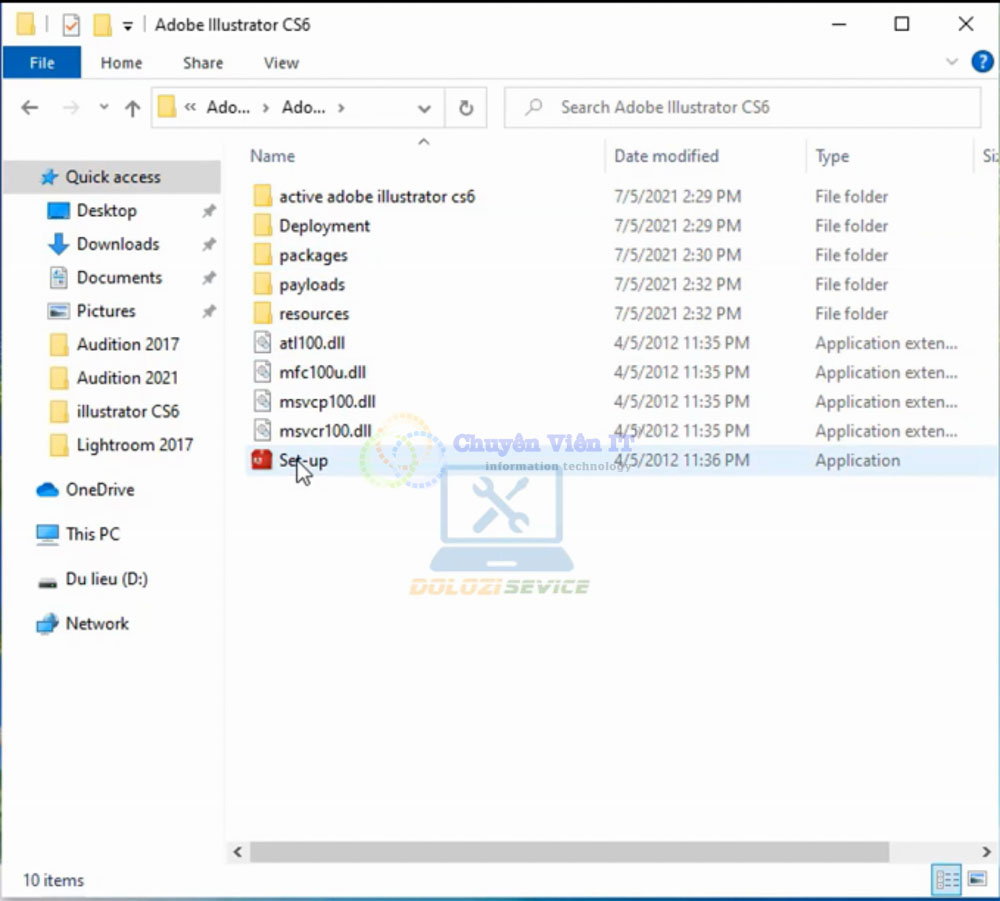The image size is (1000, 901).
Task: Click the Properties checkmark icon in title bar
Action: coord(71,25)
